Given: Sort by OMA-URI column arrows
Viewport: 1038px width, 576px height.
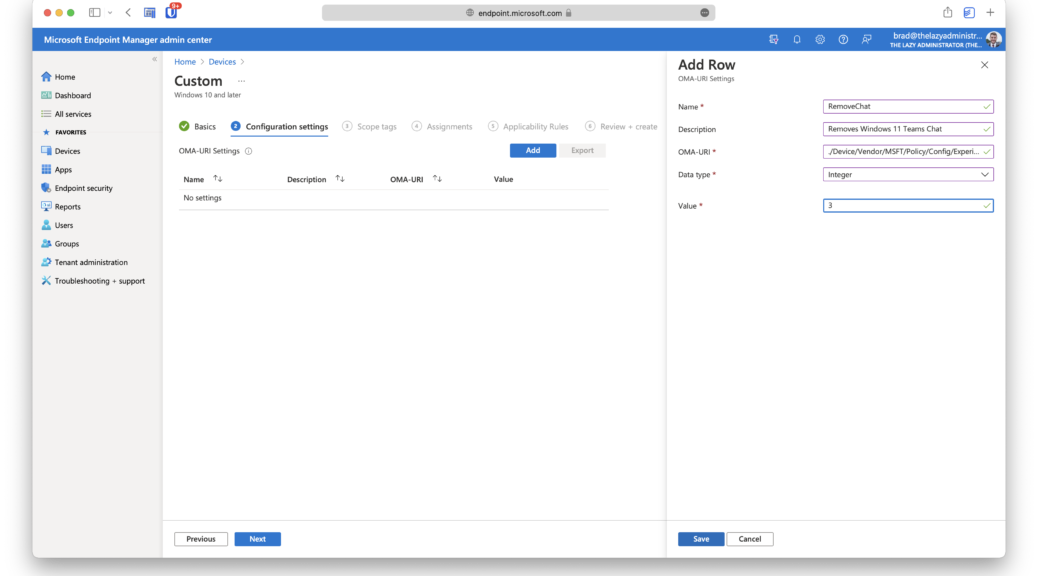Looking at the screenshot, I should [x=438, y=179].
